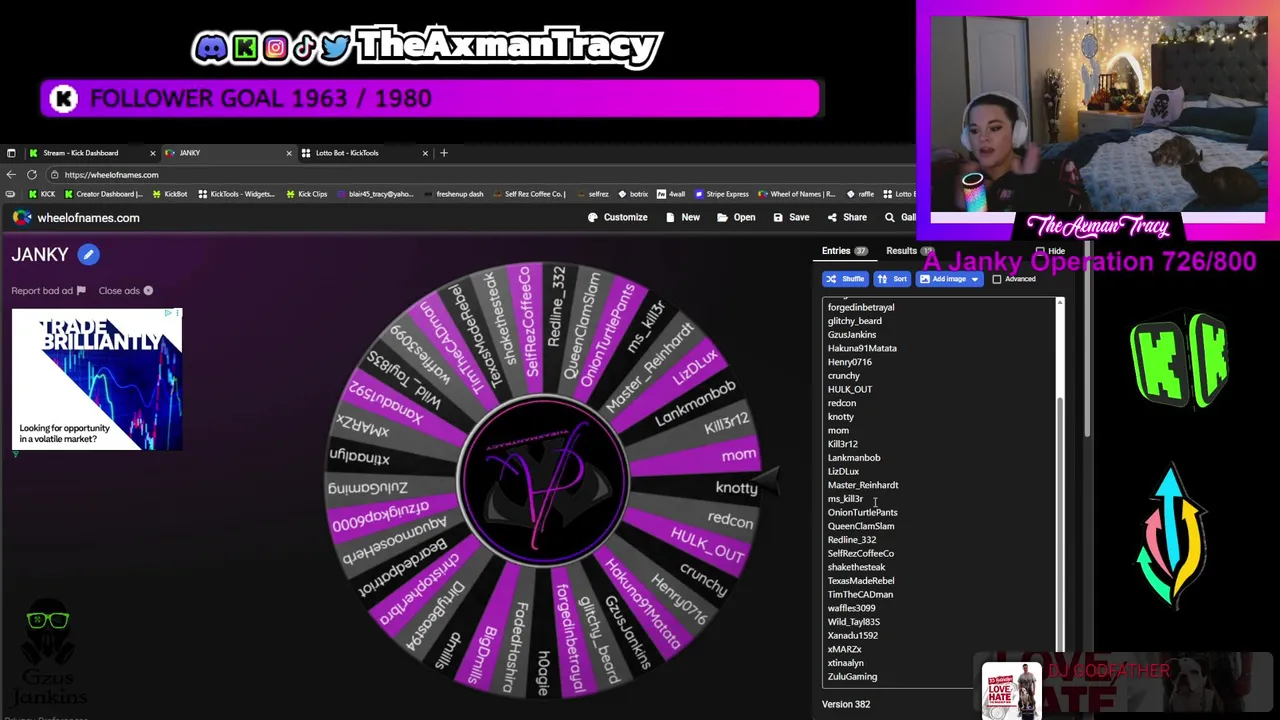Viewport: 1280px width, 720px height.
Task: Open the Self Rez Coffee Co bookmark
Action: tap(529, 194)
